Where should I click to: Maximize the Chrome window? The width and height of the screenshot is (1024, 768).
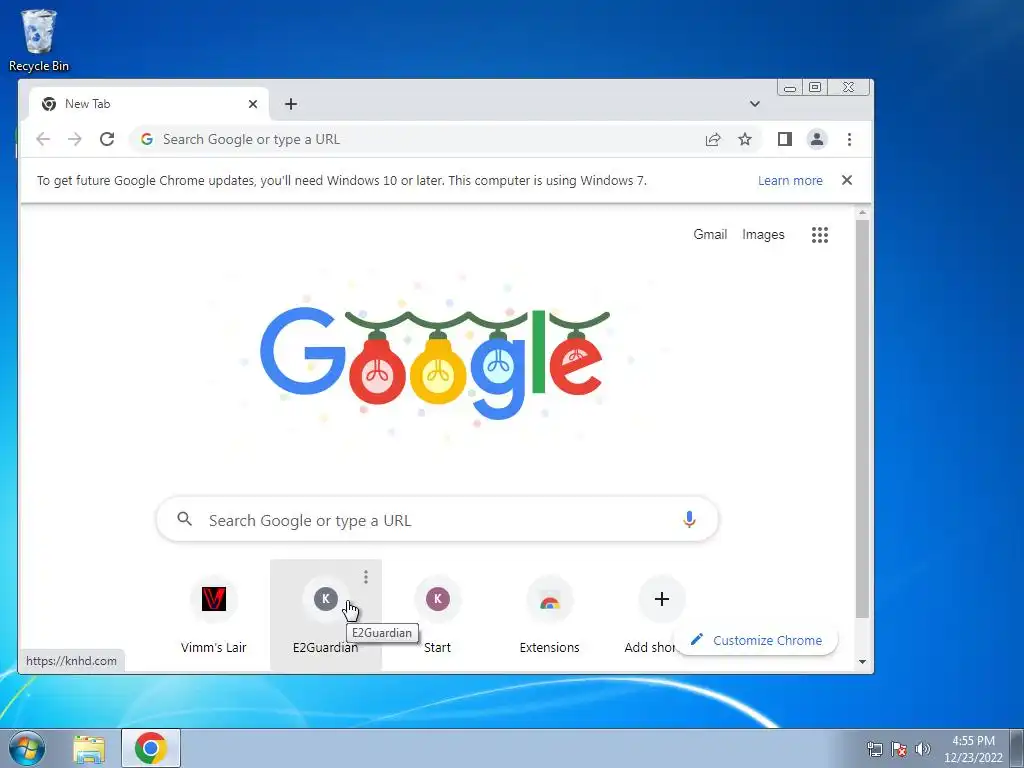tap(815, 88)
